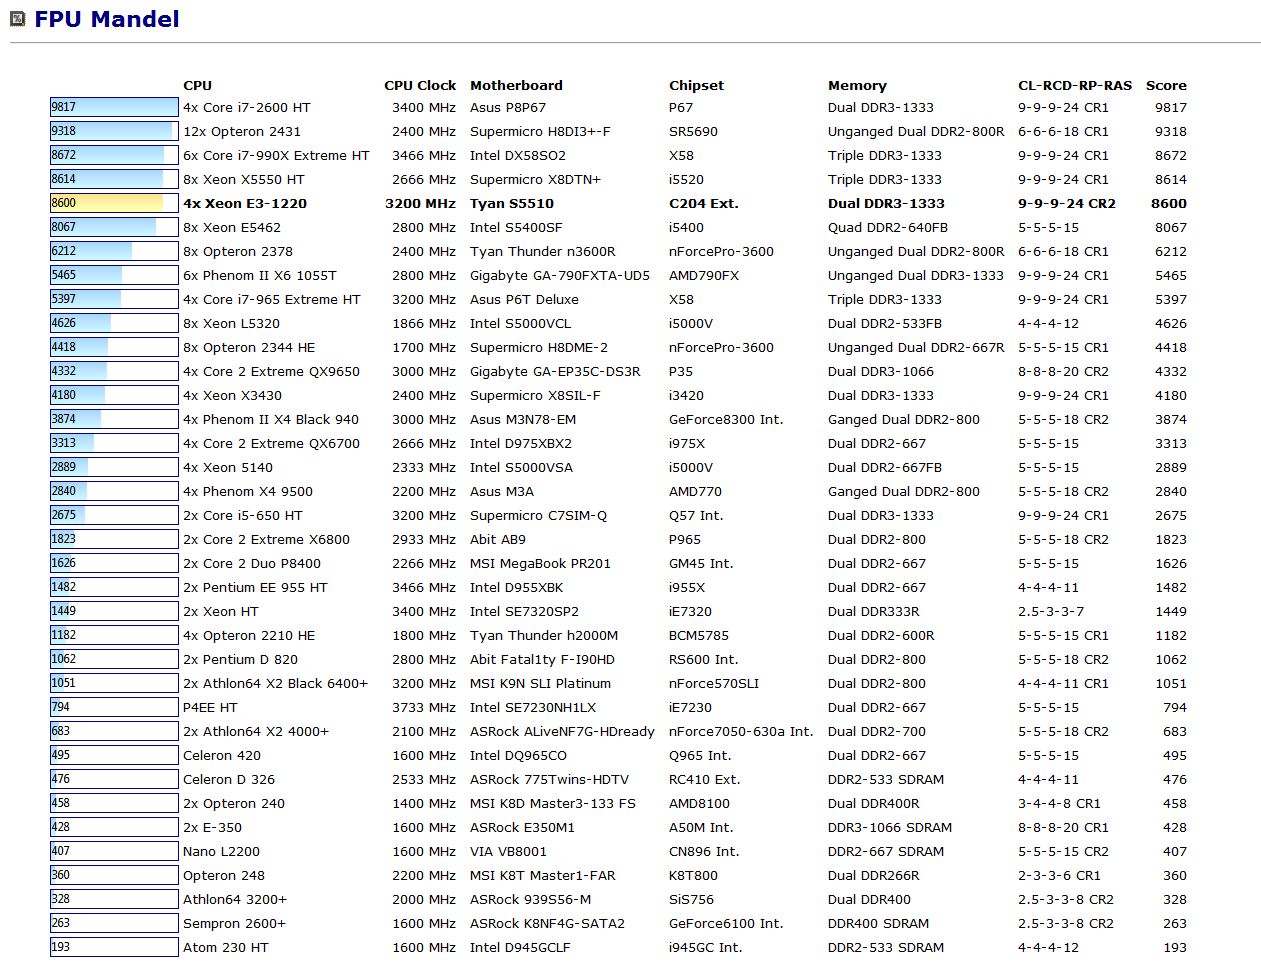Click the CPU column header
1261x962 pixels.
click(x=197, y=86)
